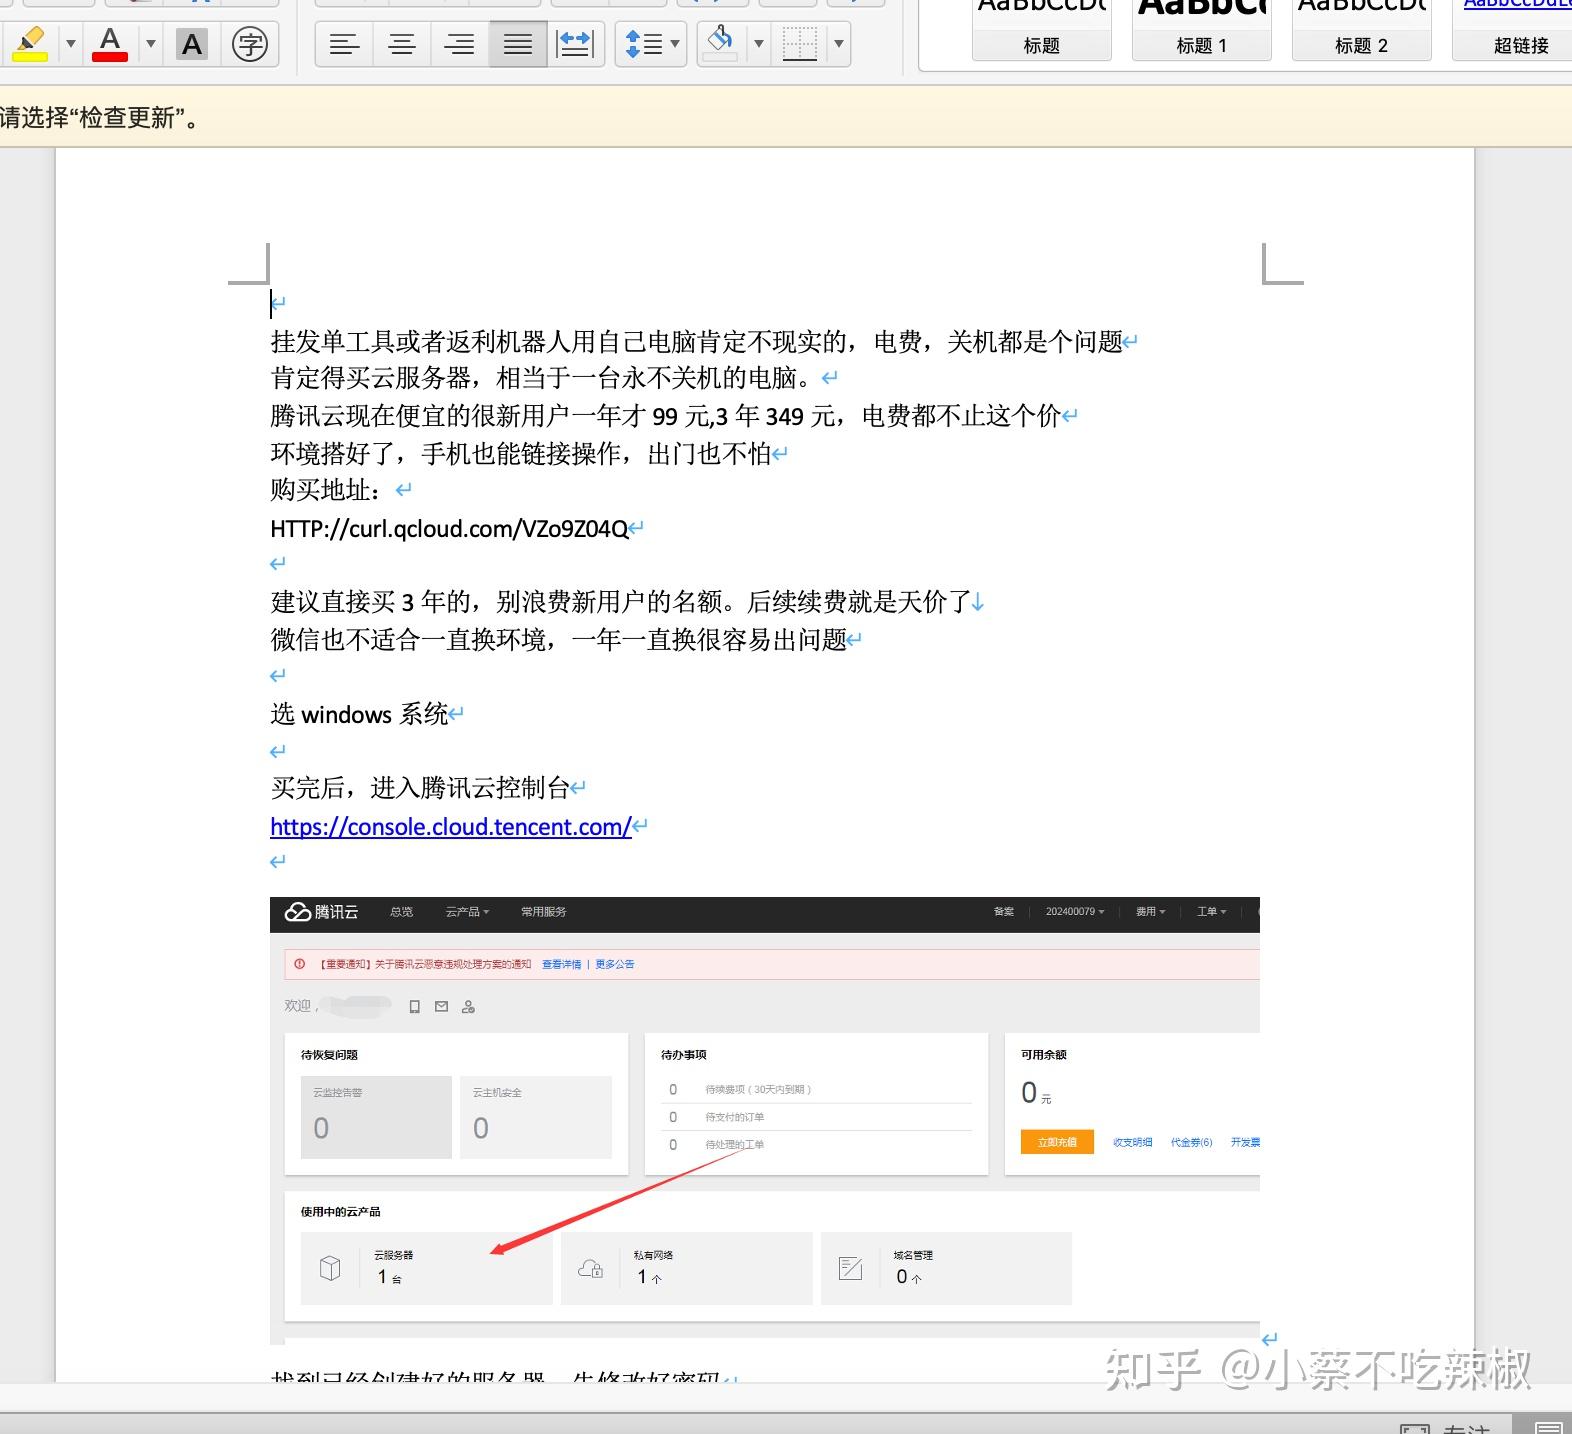Apply paragraph shading with the paint bucket
1572x1434 pixels.
720,44
